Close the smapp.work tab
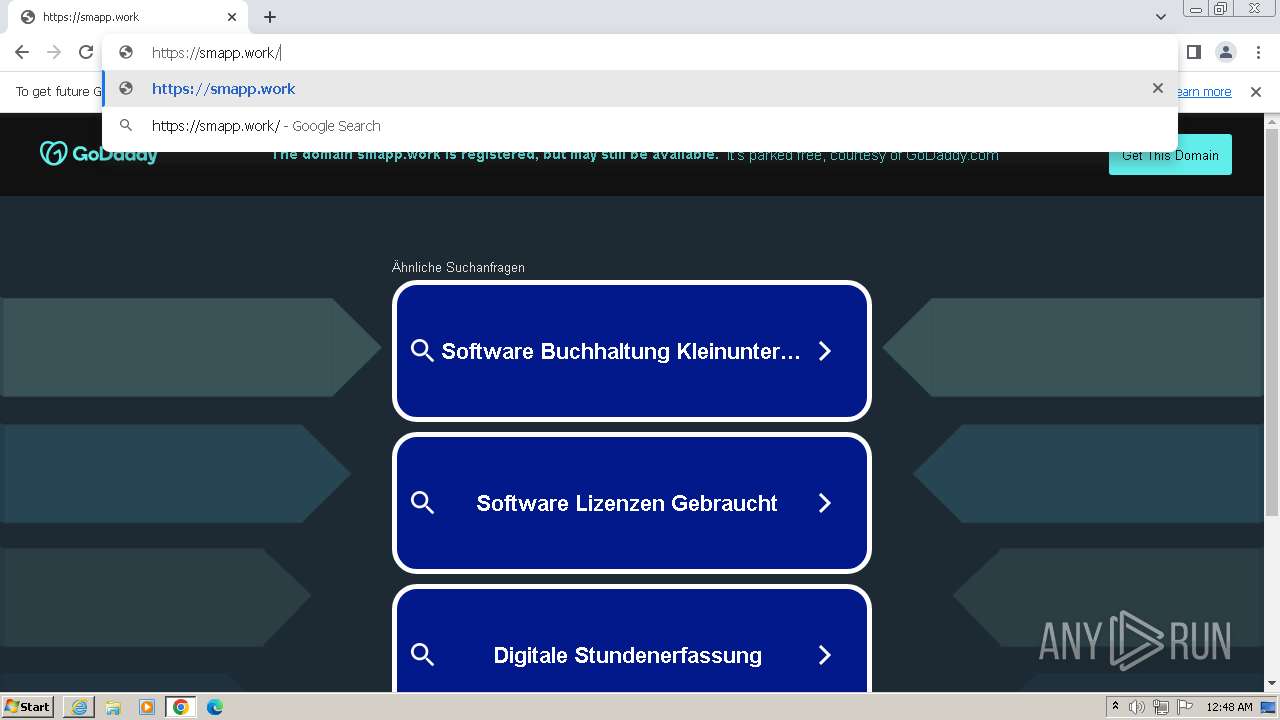Viewport: 1280px width, 720px height. [232, 17]
